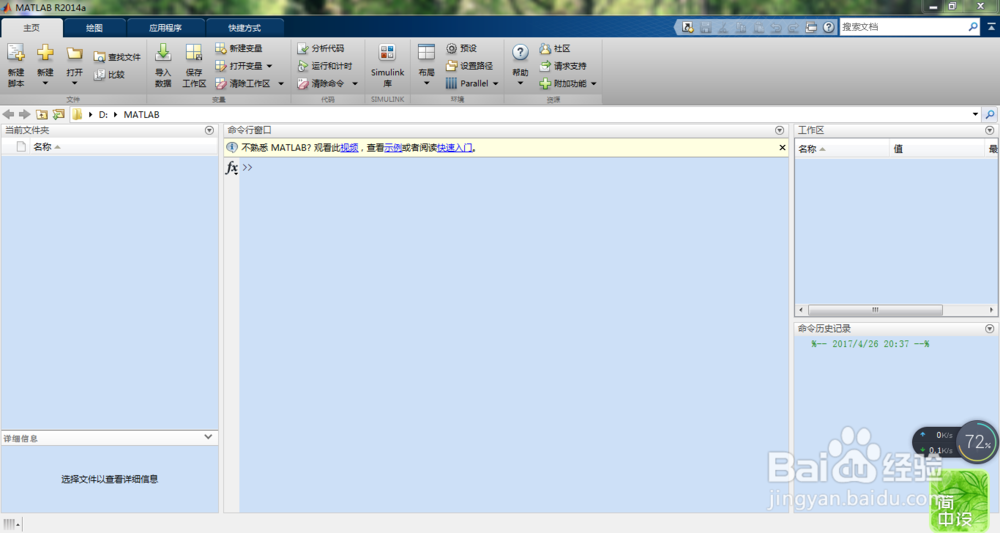Open the 命令历史记录 panel actions menu
The width and height of the screenshot is (1000, 533).
click(989, 328)
